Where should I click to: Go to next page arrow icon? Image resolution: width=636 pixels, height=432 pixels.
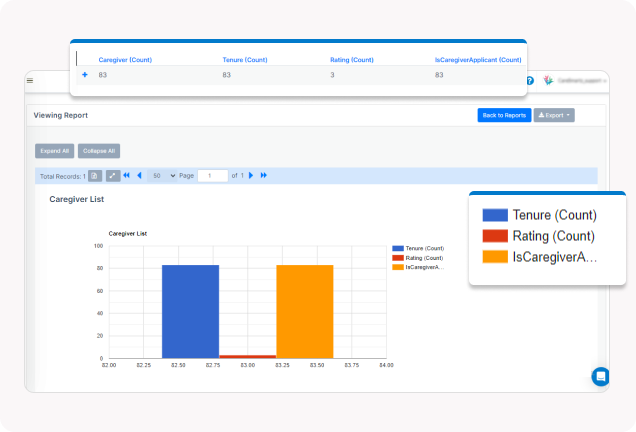(251, 175)
